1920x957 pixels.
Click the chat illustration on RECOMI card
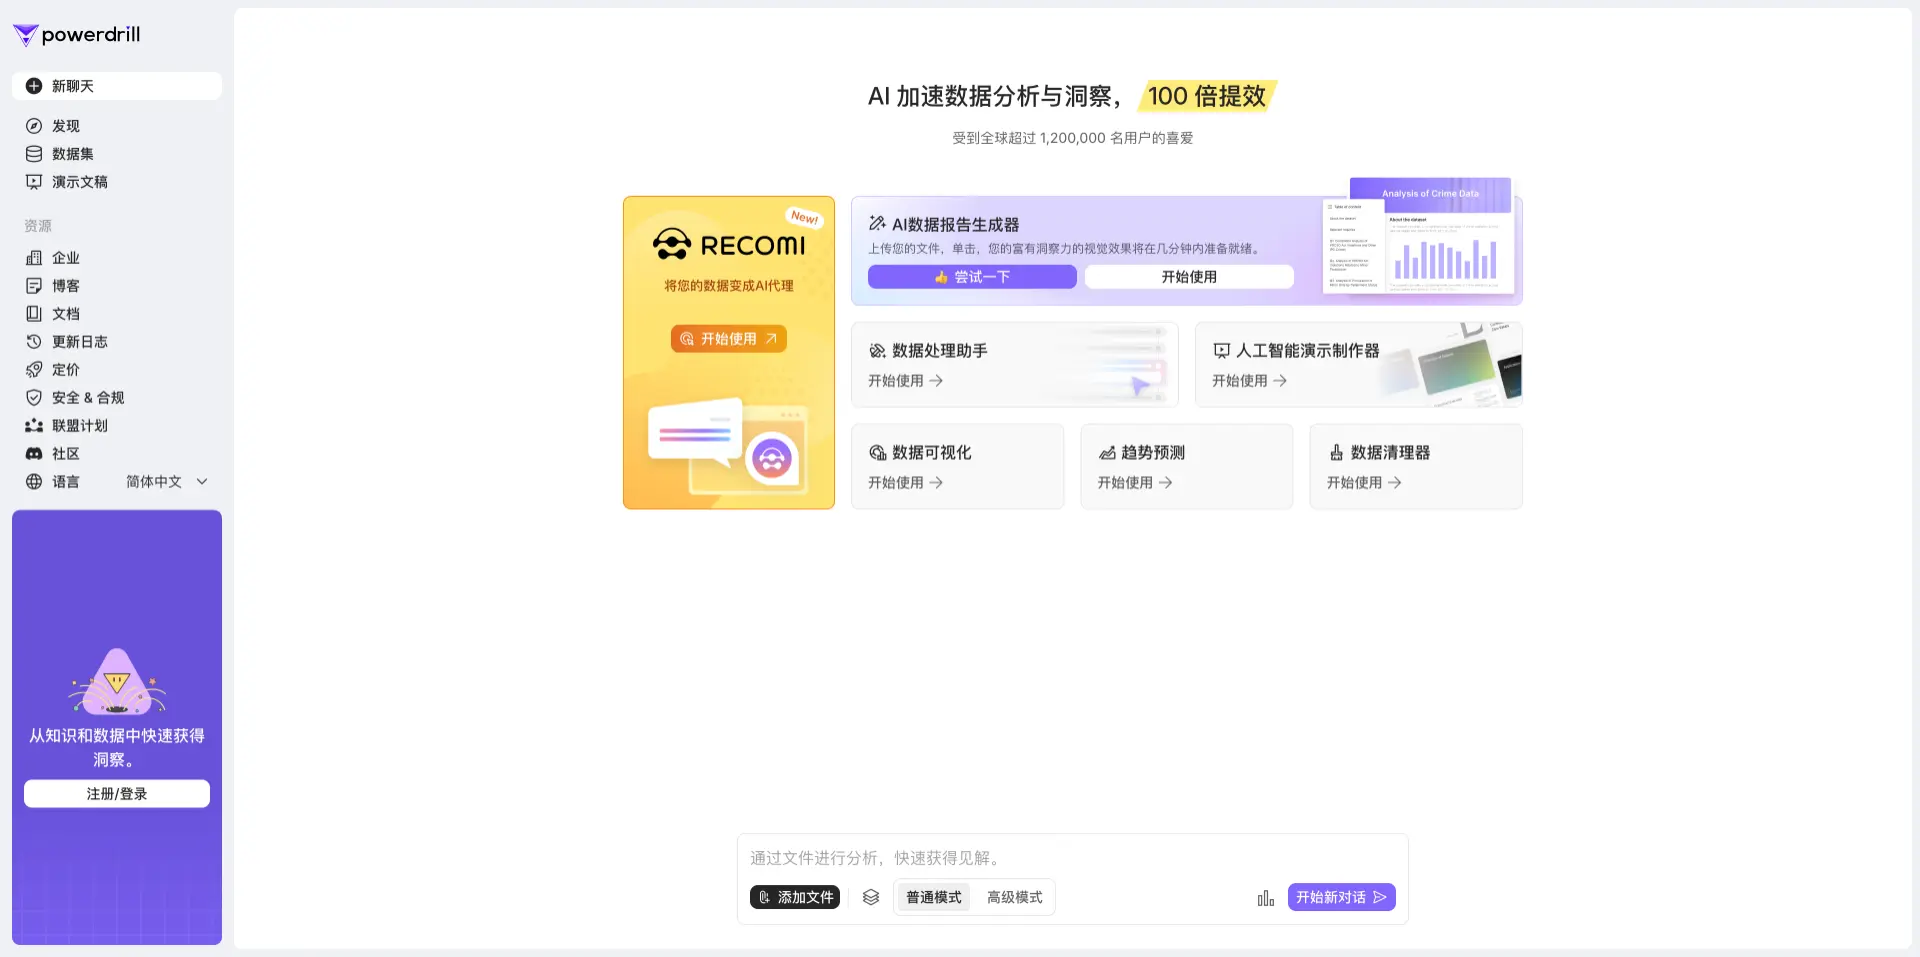[727, 445]
